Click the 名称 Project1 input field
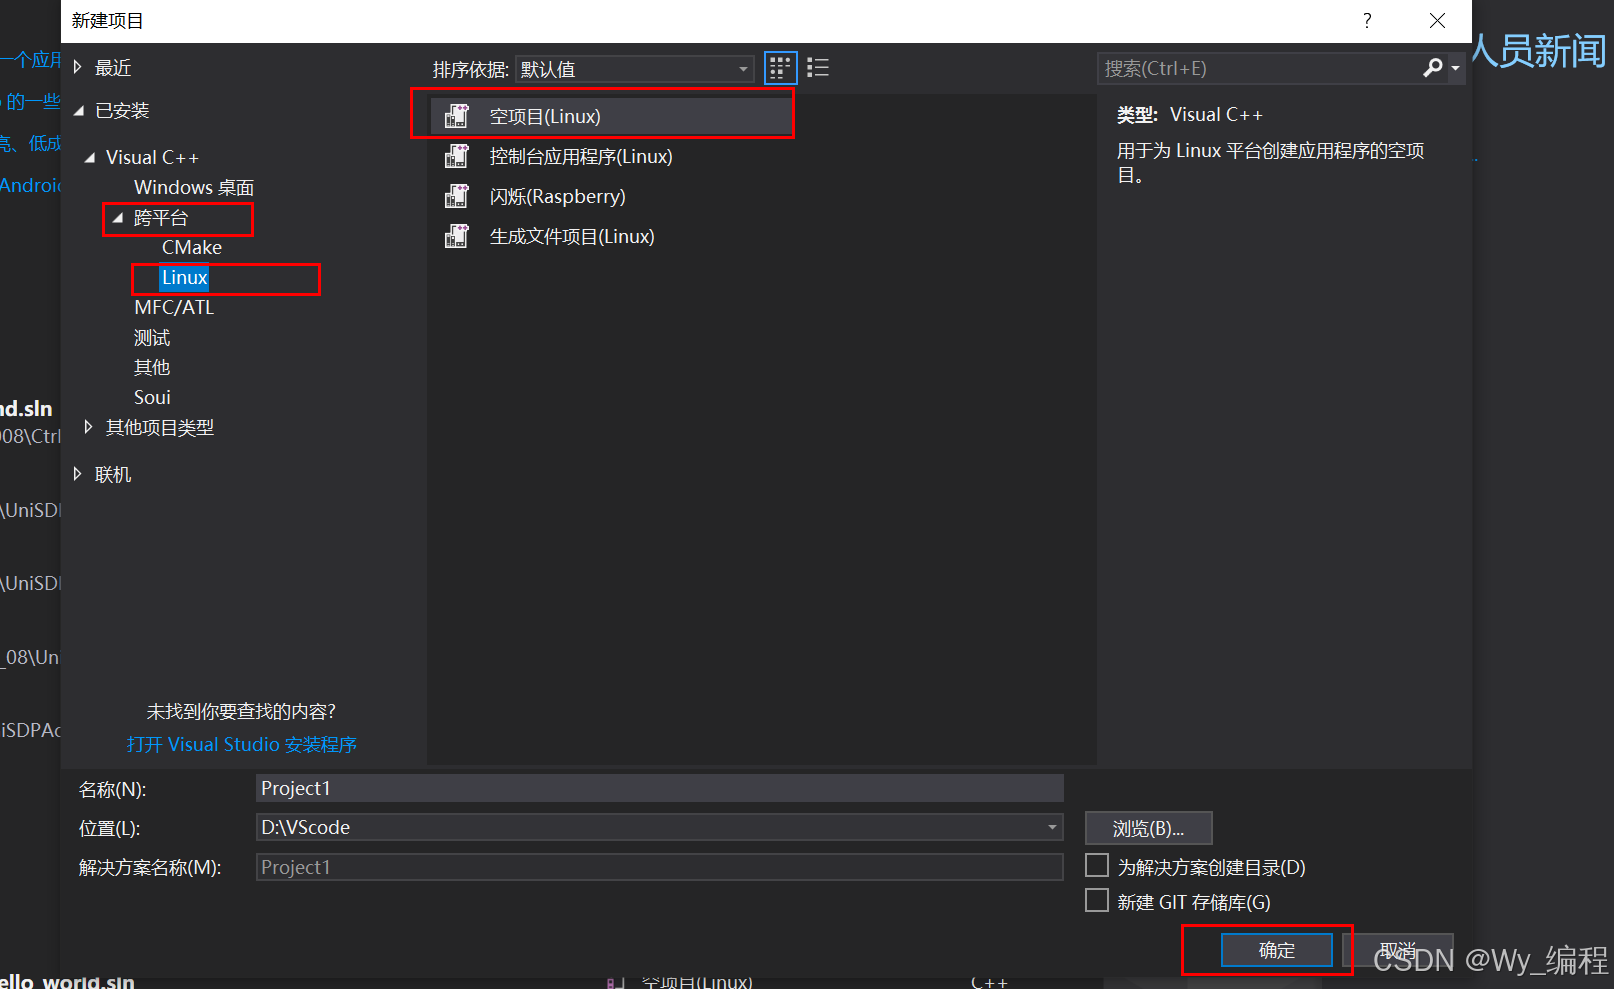The width and height of the screenshot is (1614, 989). point(659,788)
